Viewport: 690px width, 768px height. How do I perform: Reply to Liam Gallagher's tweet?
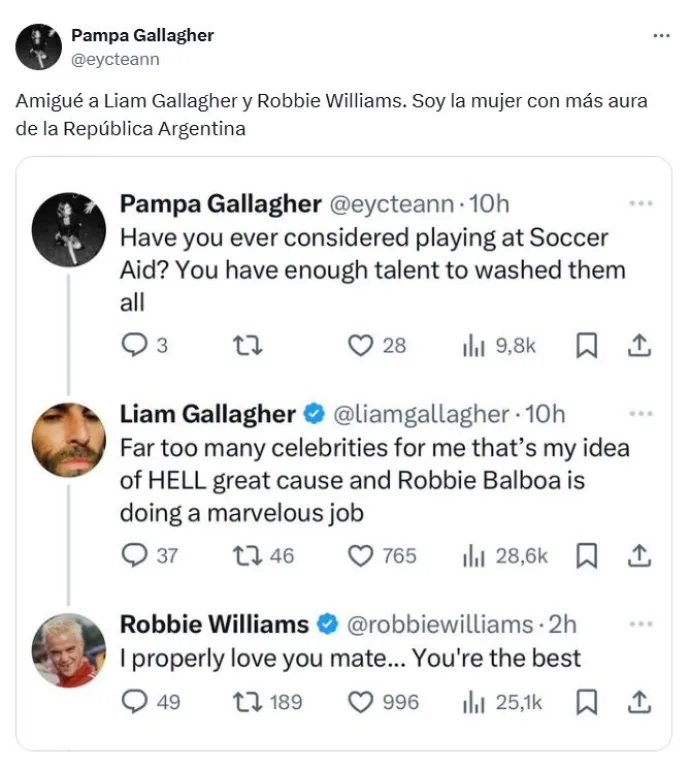point(133,555)
